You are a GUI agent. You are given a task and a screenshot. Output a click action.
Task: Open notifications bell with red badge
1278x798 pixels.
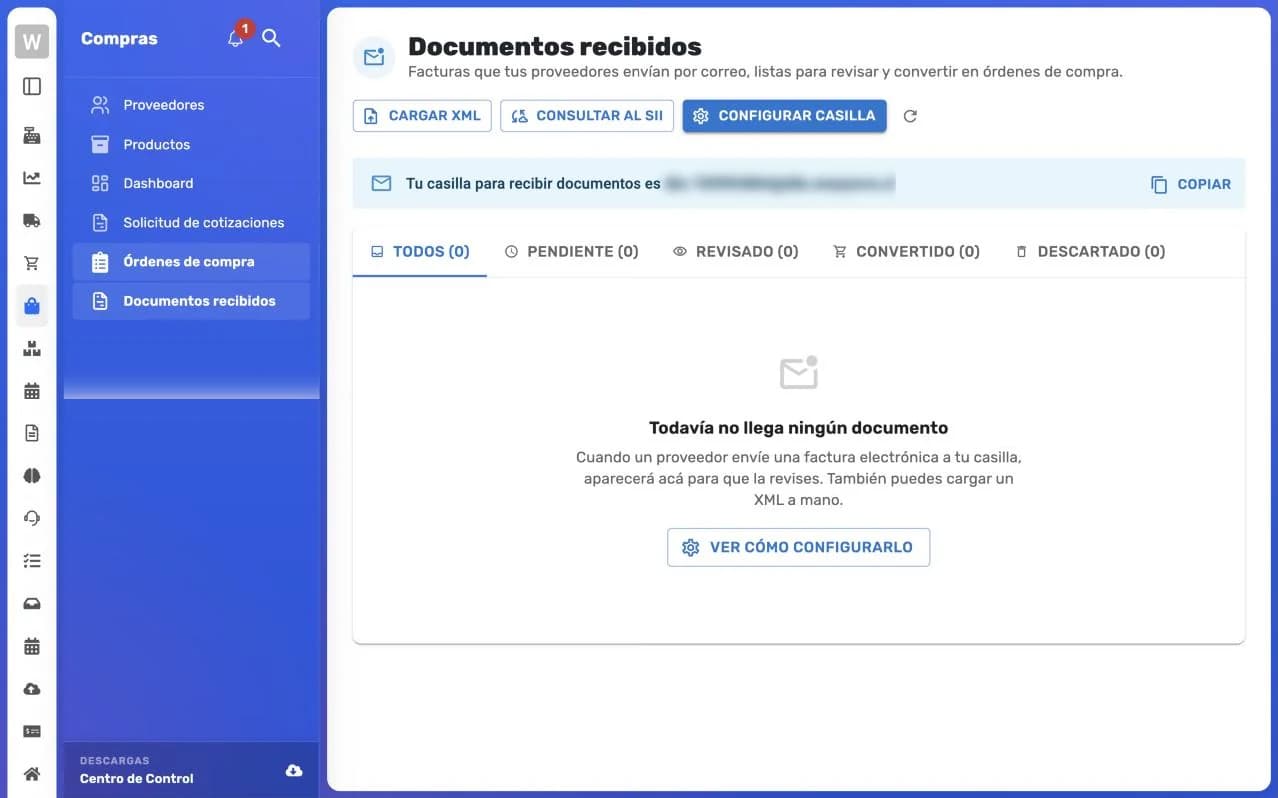pyautogui.click(x=236, y=38)
